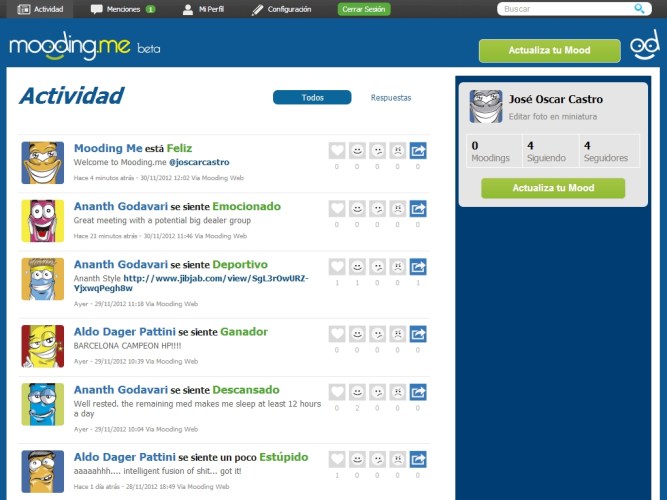Viewport: 667px width, 500px height.
Task: Share the Emocionado post
Action: (418, 209)
